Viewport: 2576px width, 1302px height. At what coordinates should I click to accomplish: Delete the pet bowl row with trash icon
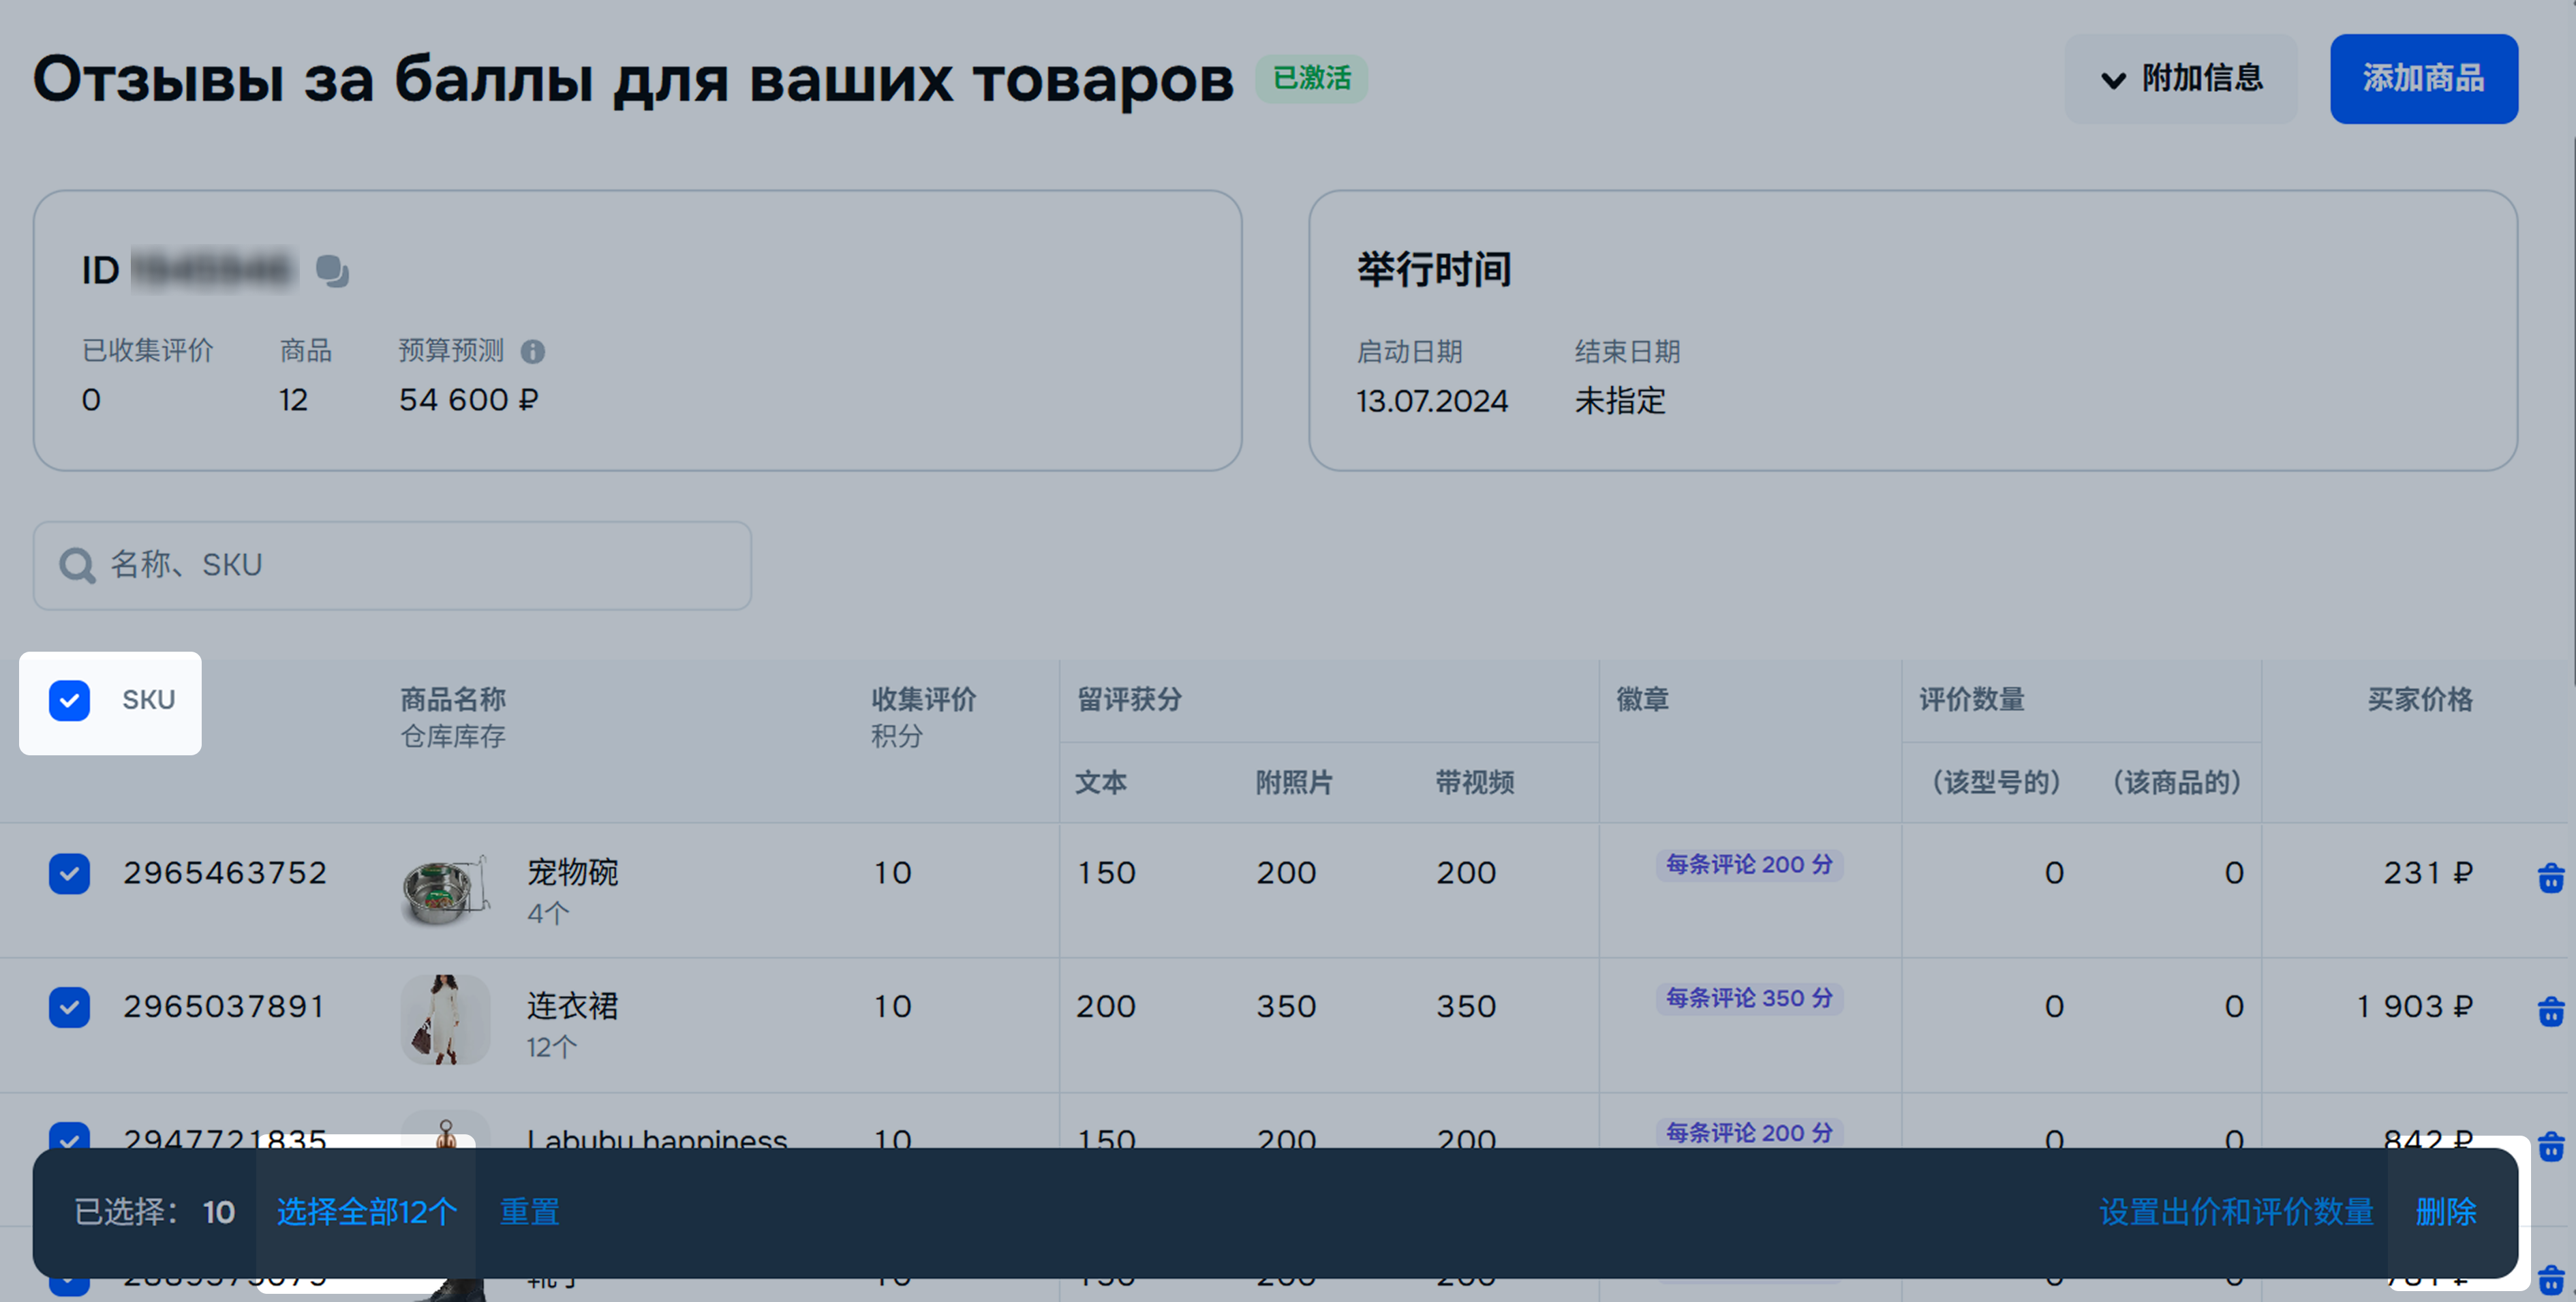pos(2550,878)
